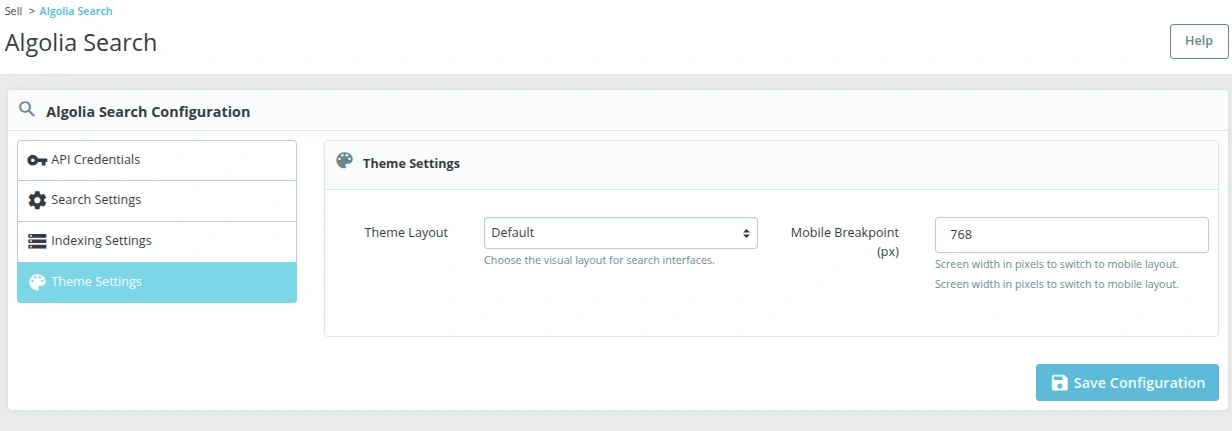
Task: Click the key icon beside API Credentials
Action: 37,160
